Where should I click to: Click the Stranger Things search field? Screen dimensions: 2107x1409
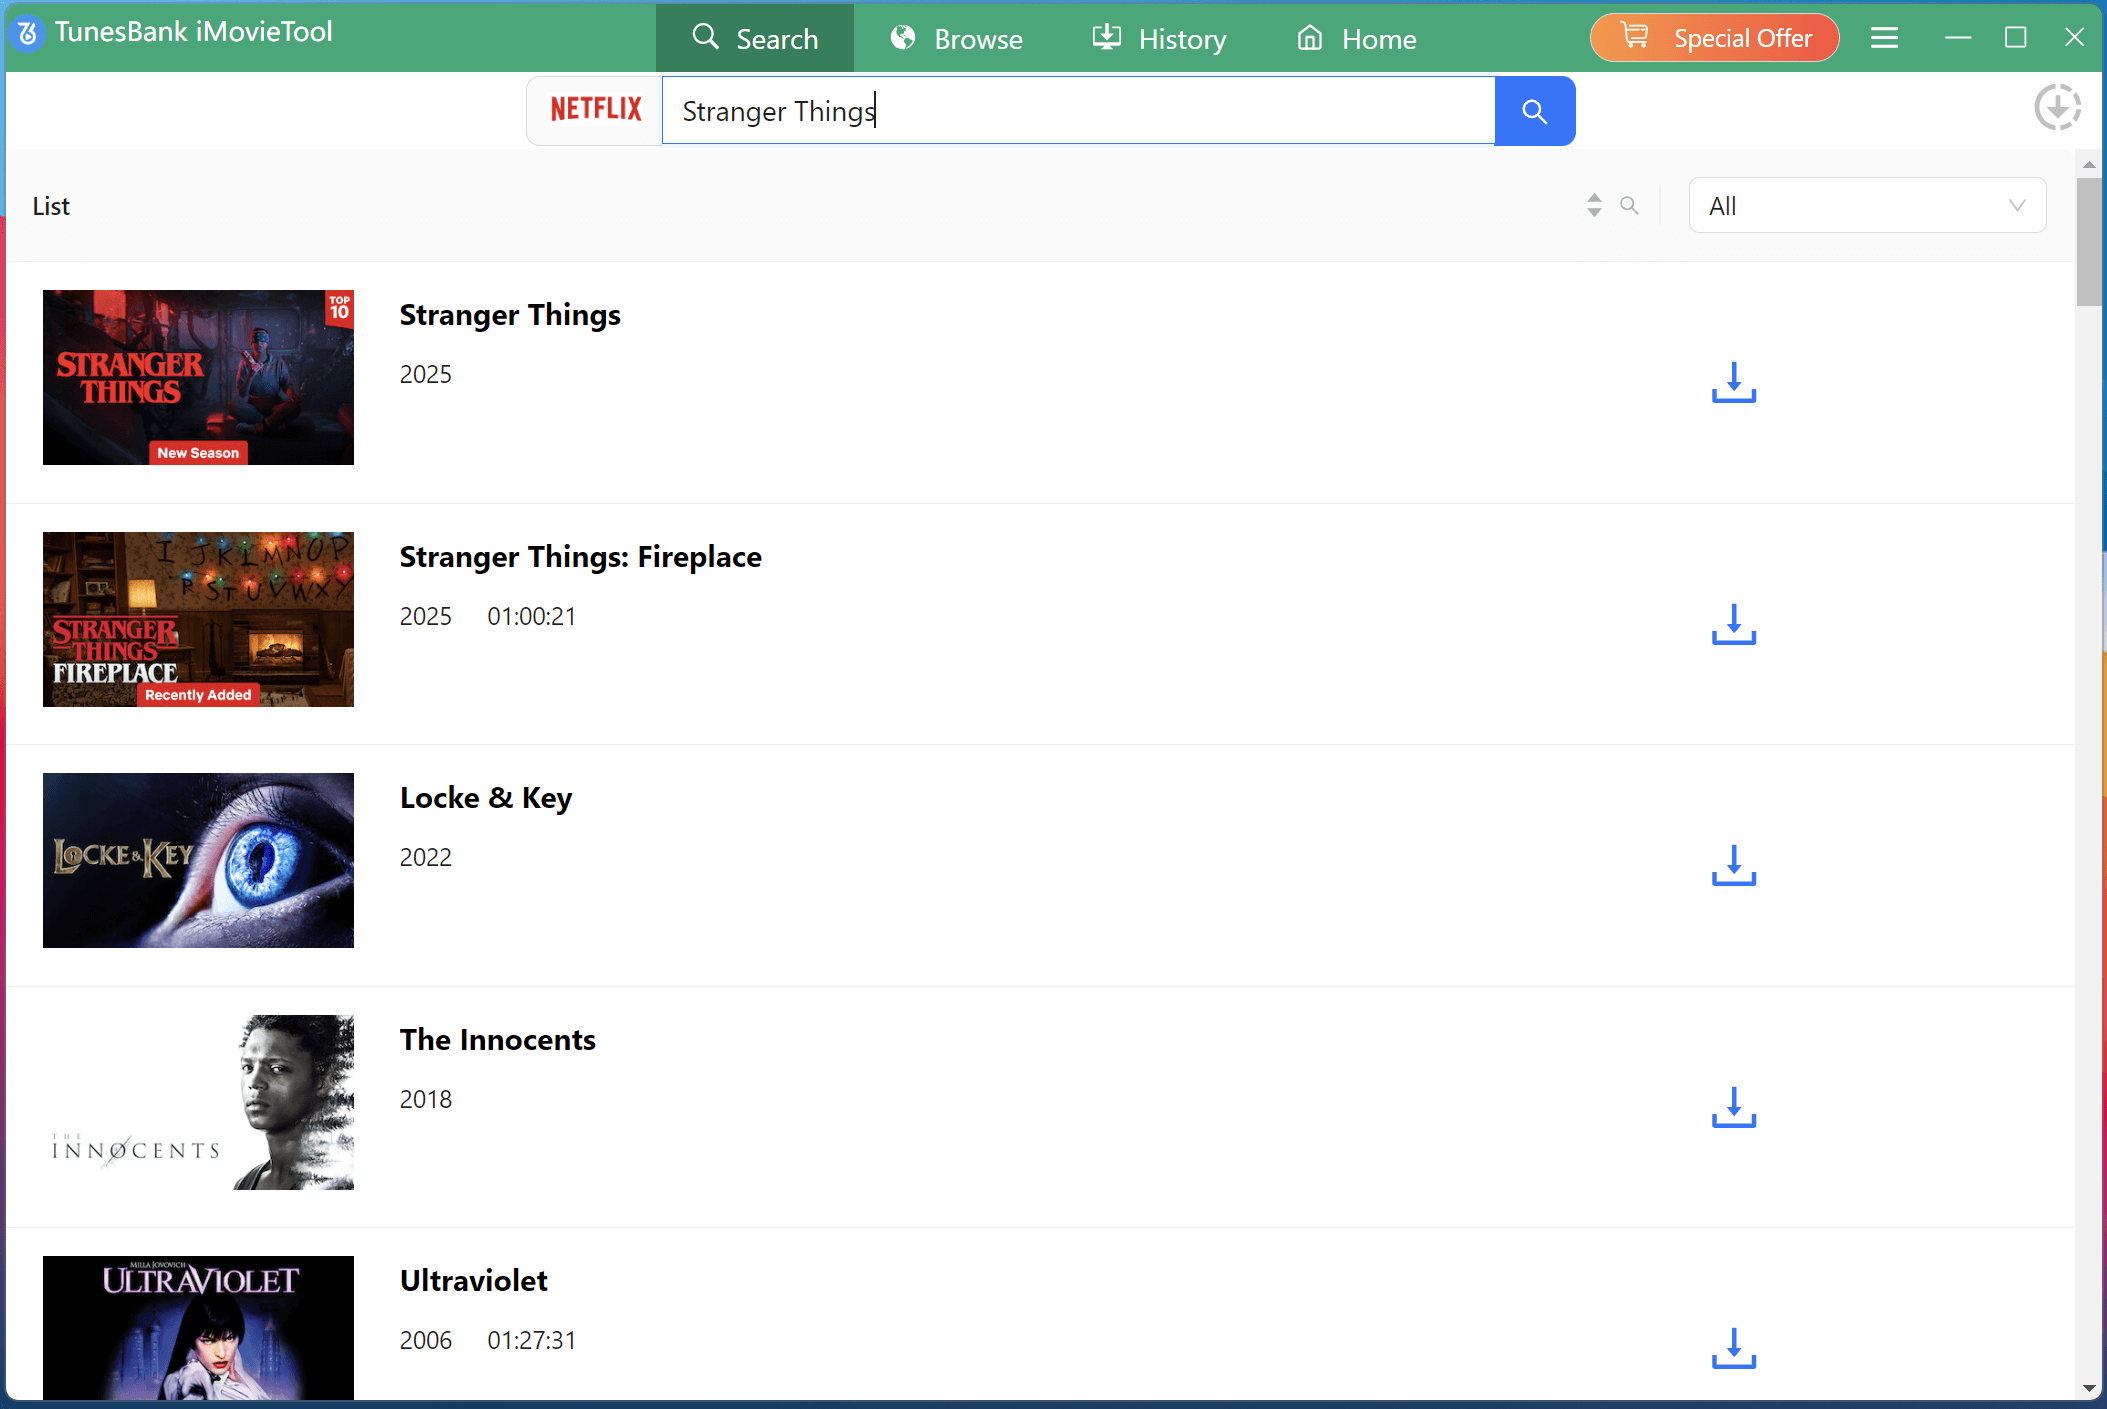[x=1078, y=111]
